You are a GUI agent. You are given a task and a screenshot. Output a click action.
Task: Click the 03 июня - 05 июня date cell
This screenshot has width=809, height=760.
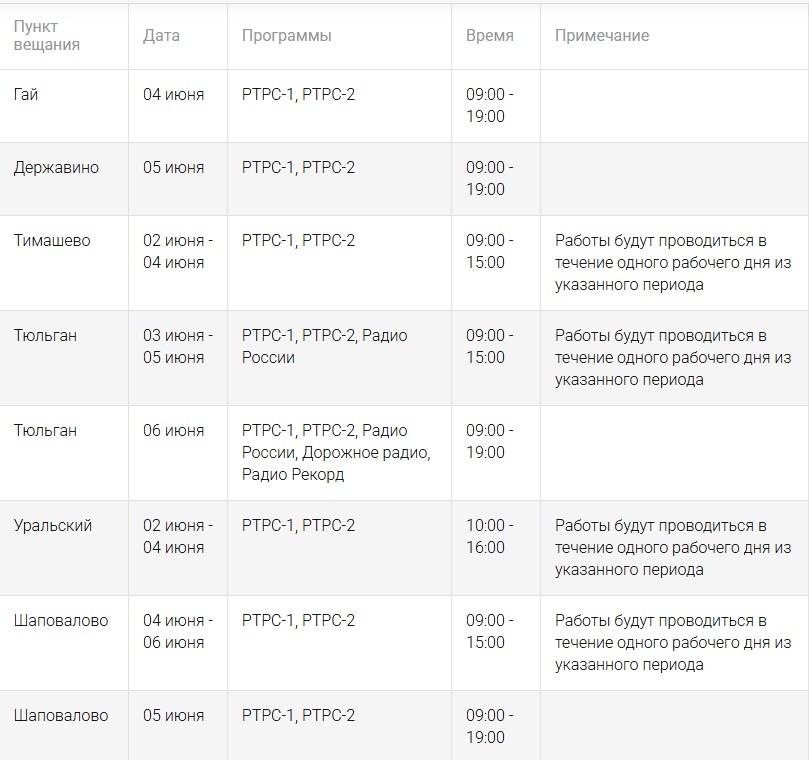coord(177,346)
